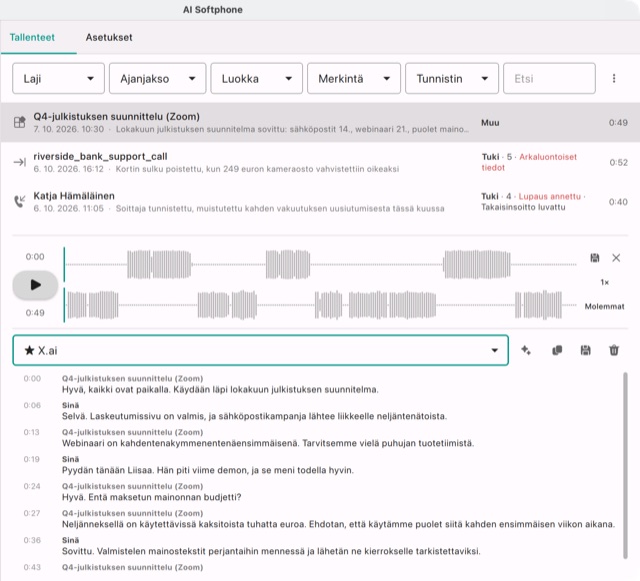The image size is (640, 581).
Task: Open the X.ai model dropdown
Action: [x=260, y=350]
